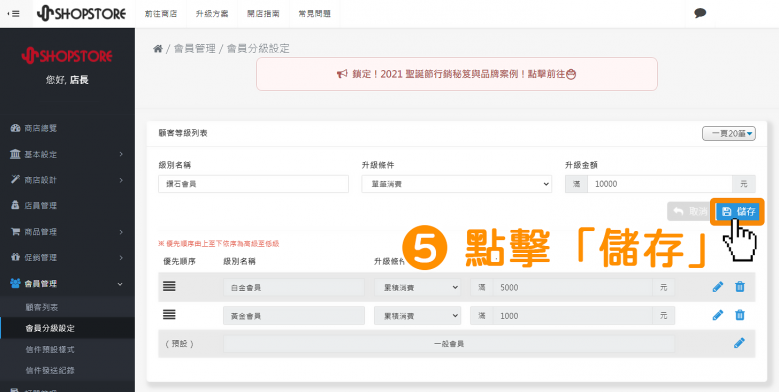Click the 儲存 save button
The width and height of the screenshot is (779, 392).
pos(737,212)
